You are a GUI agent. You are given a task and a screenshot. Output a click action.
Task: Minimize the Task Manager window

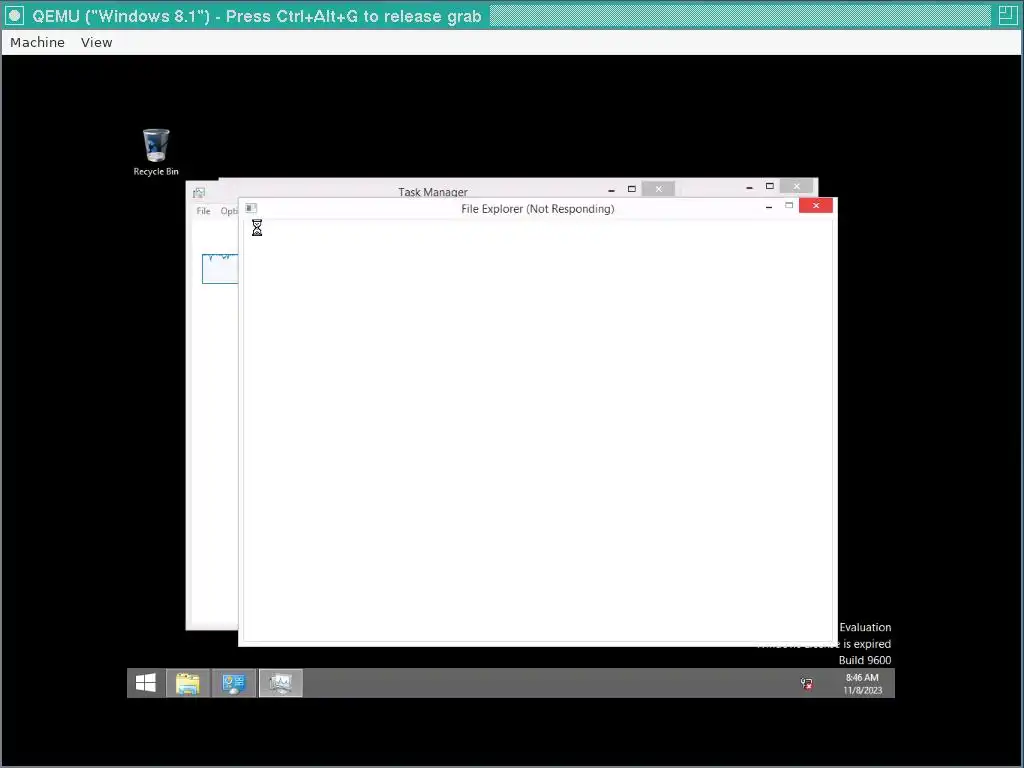tap(611, 189)
